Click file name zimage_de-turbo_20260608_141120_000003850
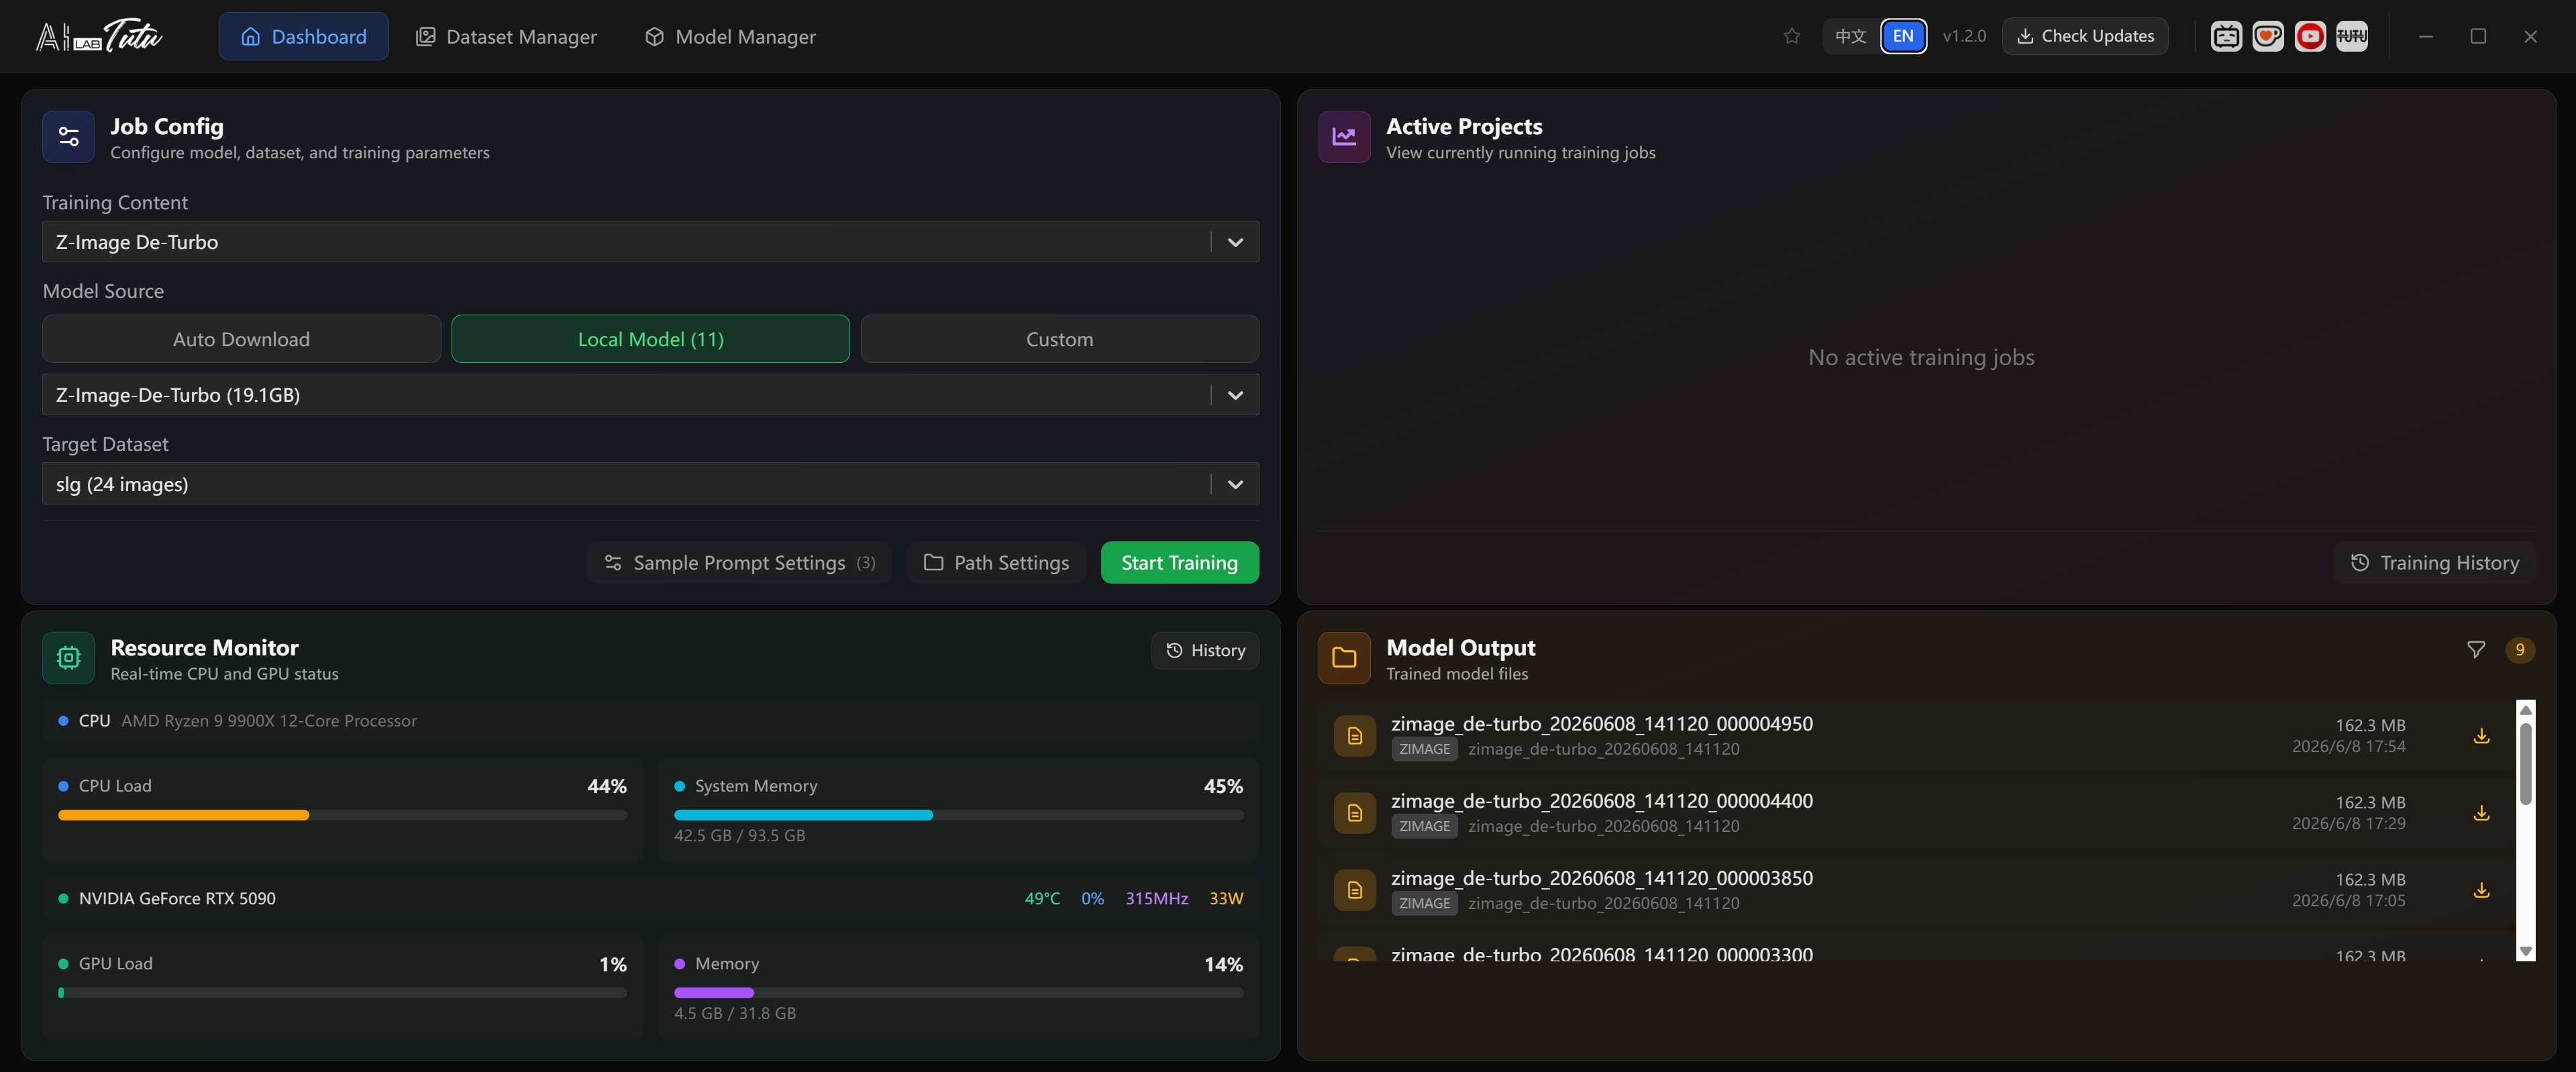The width and height of the screenshot is (2576, 1072). pyautogui.click(x=1601, y=877)
